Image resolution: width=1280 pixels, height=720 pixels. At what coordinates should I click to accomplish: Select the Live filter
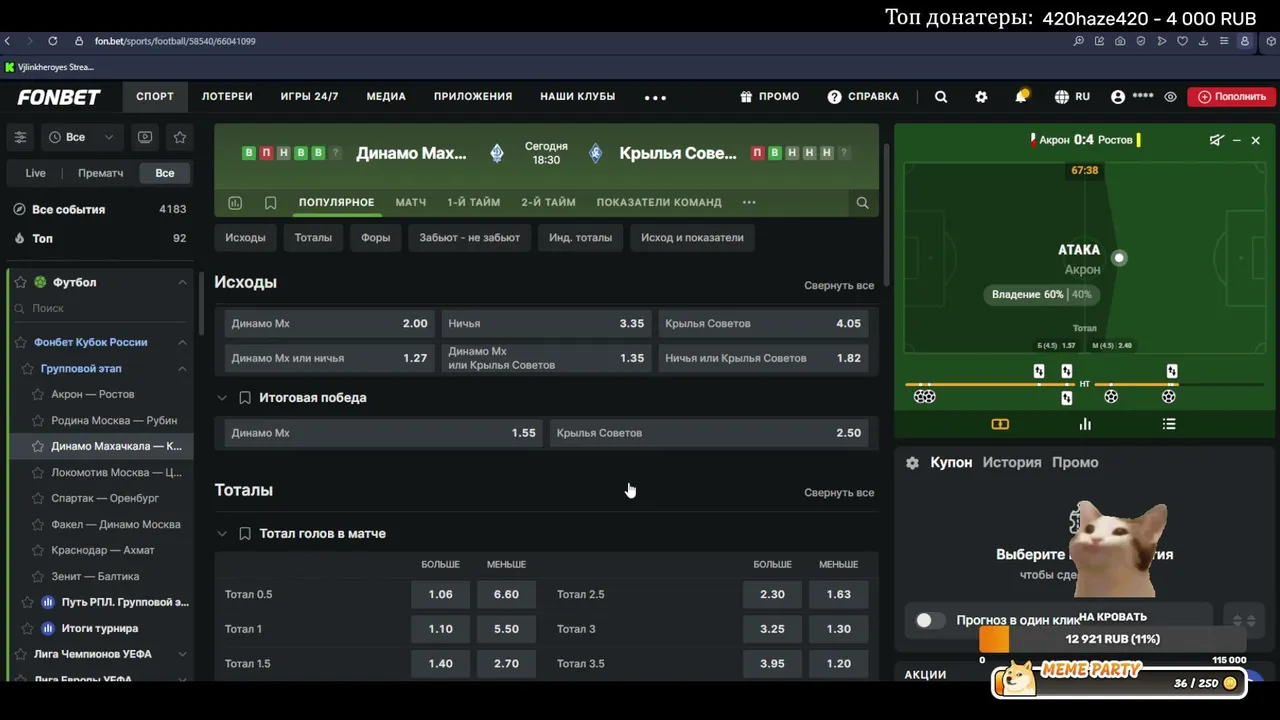(36, 173)
